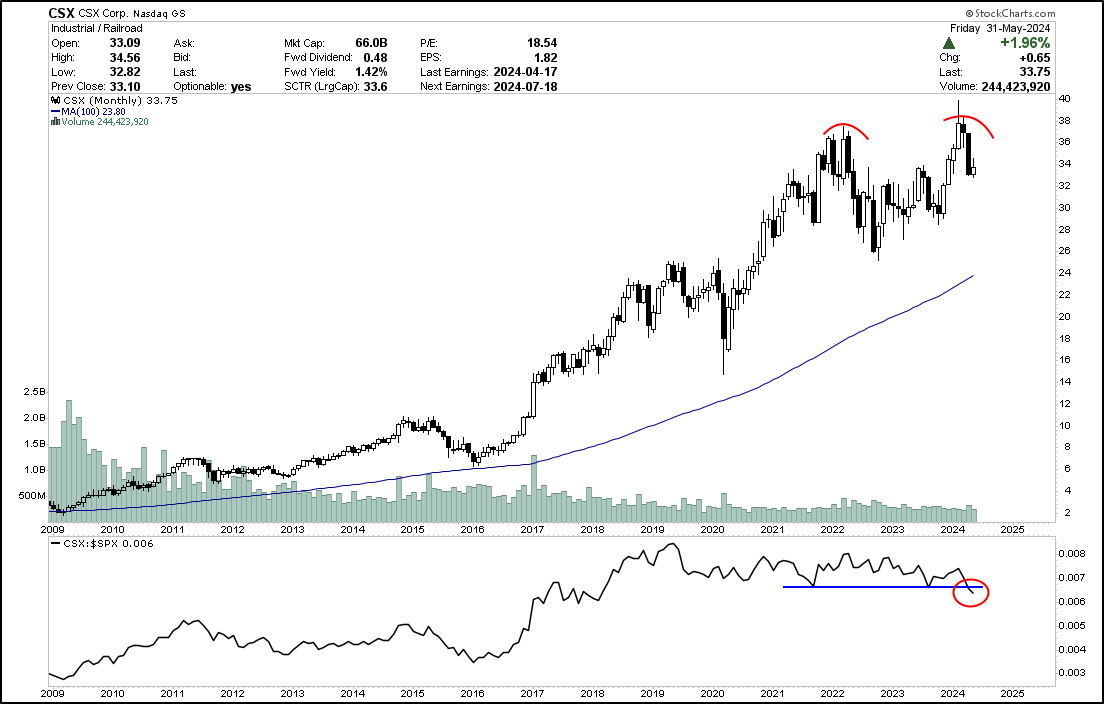Click the Fwd Dividend value 0.48
This screenshot has width=1104, height=704.
[375, 58]
